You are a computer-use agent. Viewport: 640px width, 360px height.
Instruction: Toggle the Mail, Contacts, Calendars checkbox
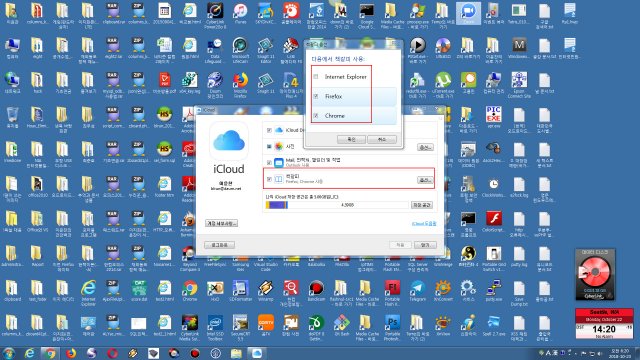(x=269, y=162)
